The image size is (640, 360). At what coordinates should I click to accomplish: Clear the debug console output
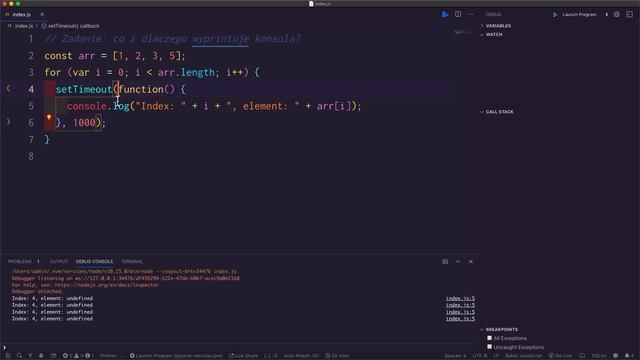click(x=445, y=262)
